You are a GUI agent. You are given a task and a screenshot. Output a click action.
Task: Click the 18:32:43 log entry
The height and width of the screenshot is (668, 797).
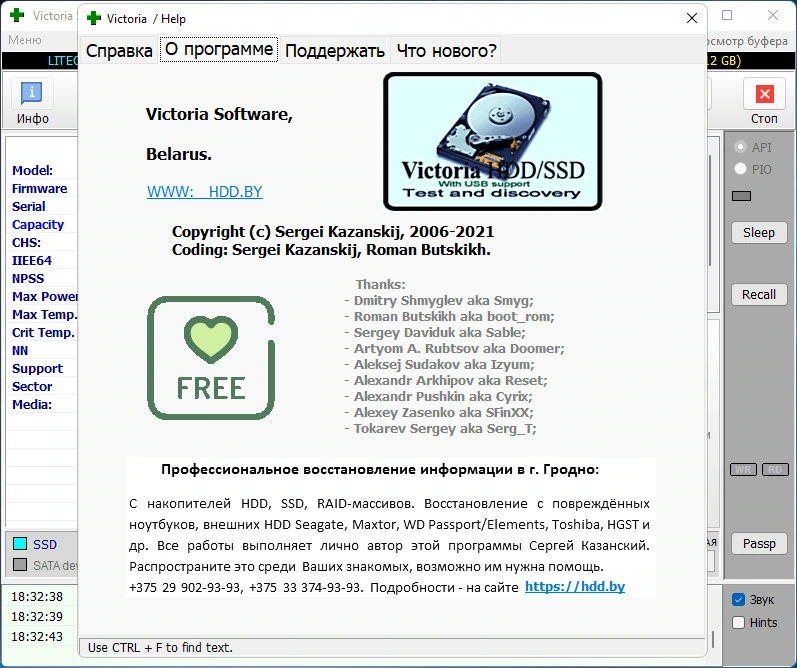click(37, 636)
